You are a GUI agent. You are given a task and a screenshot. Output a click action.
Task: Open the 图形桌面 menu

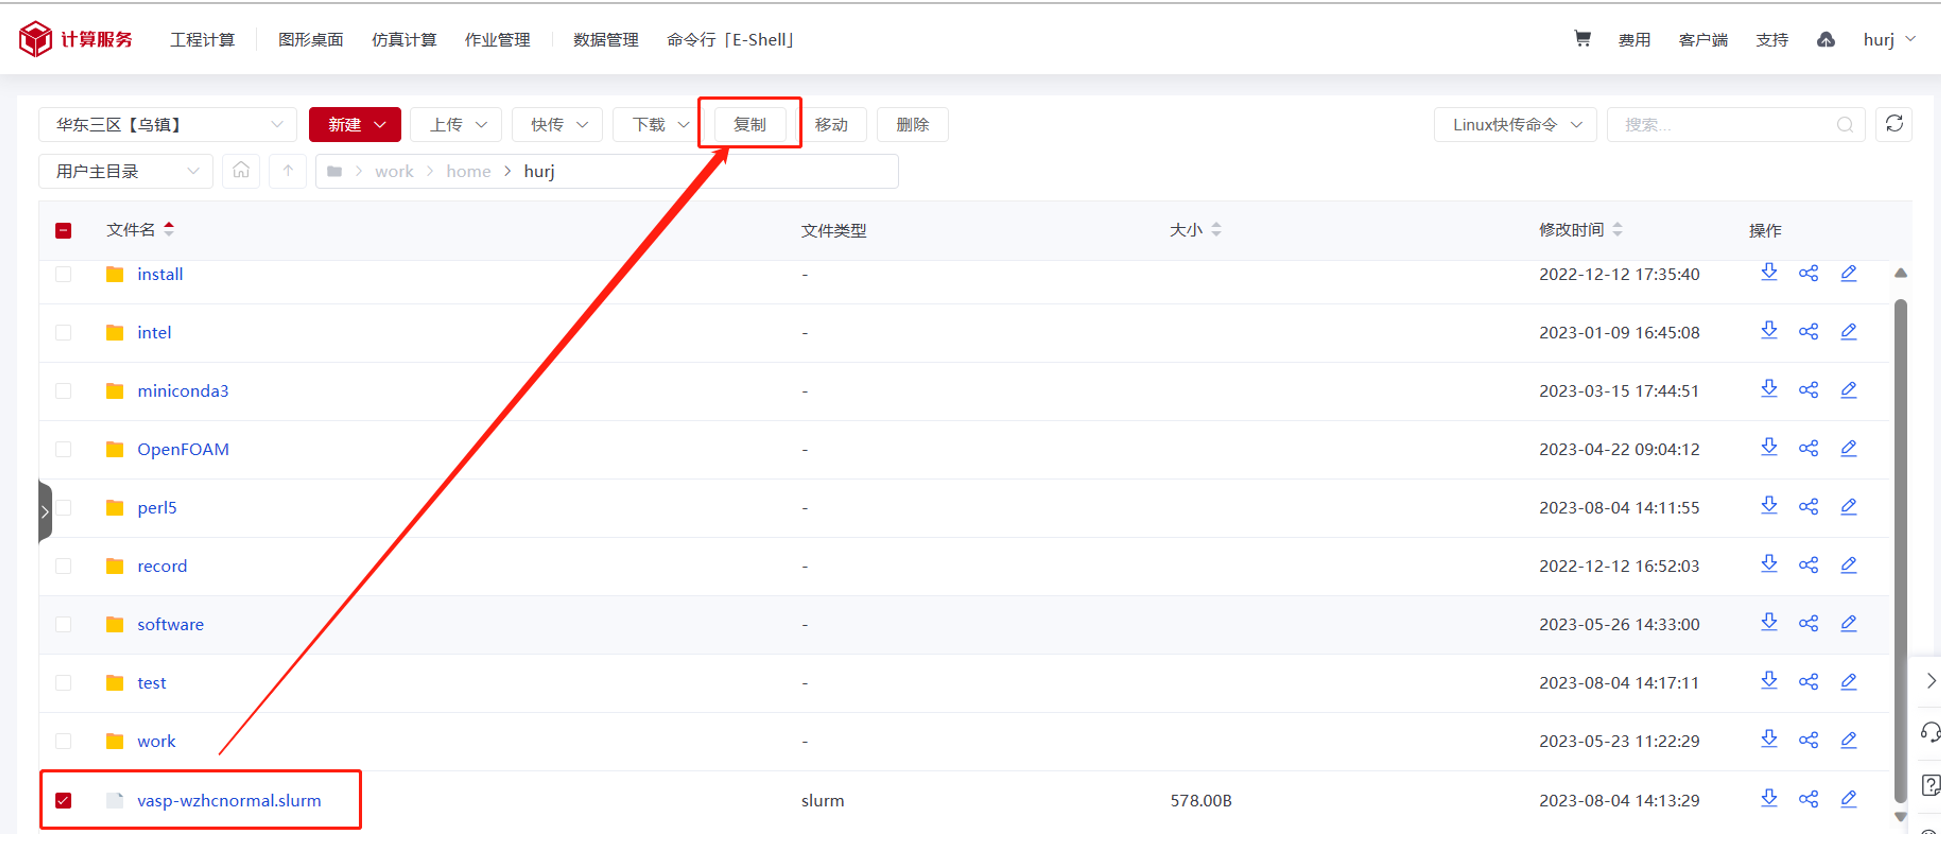point(310,40)
